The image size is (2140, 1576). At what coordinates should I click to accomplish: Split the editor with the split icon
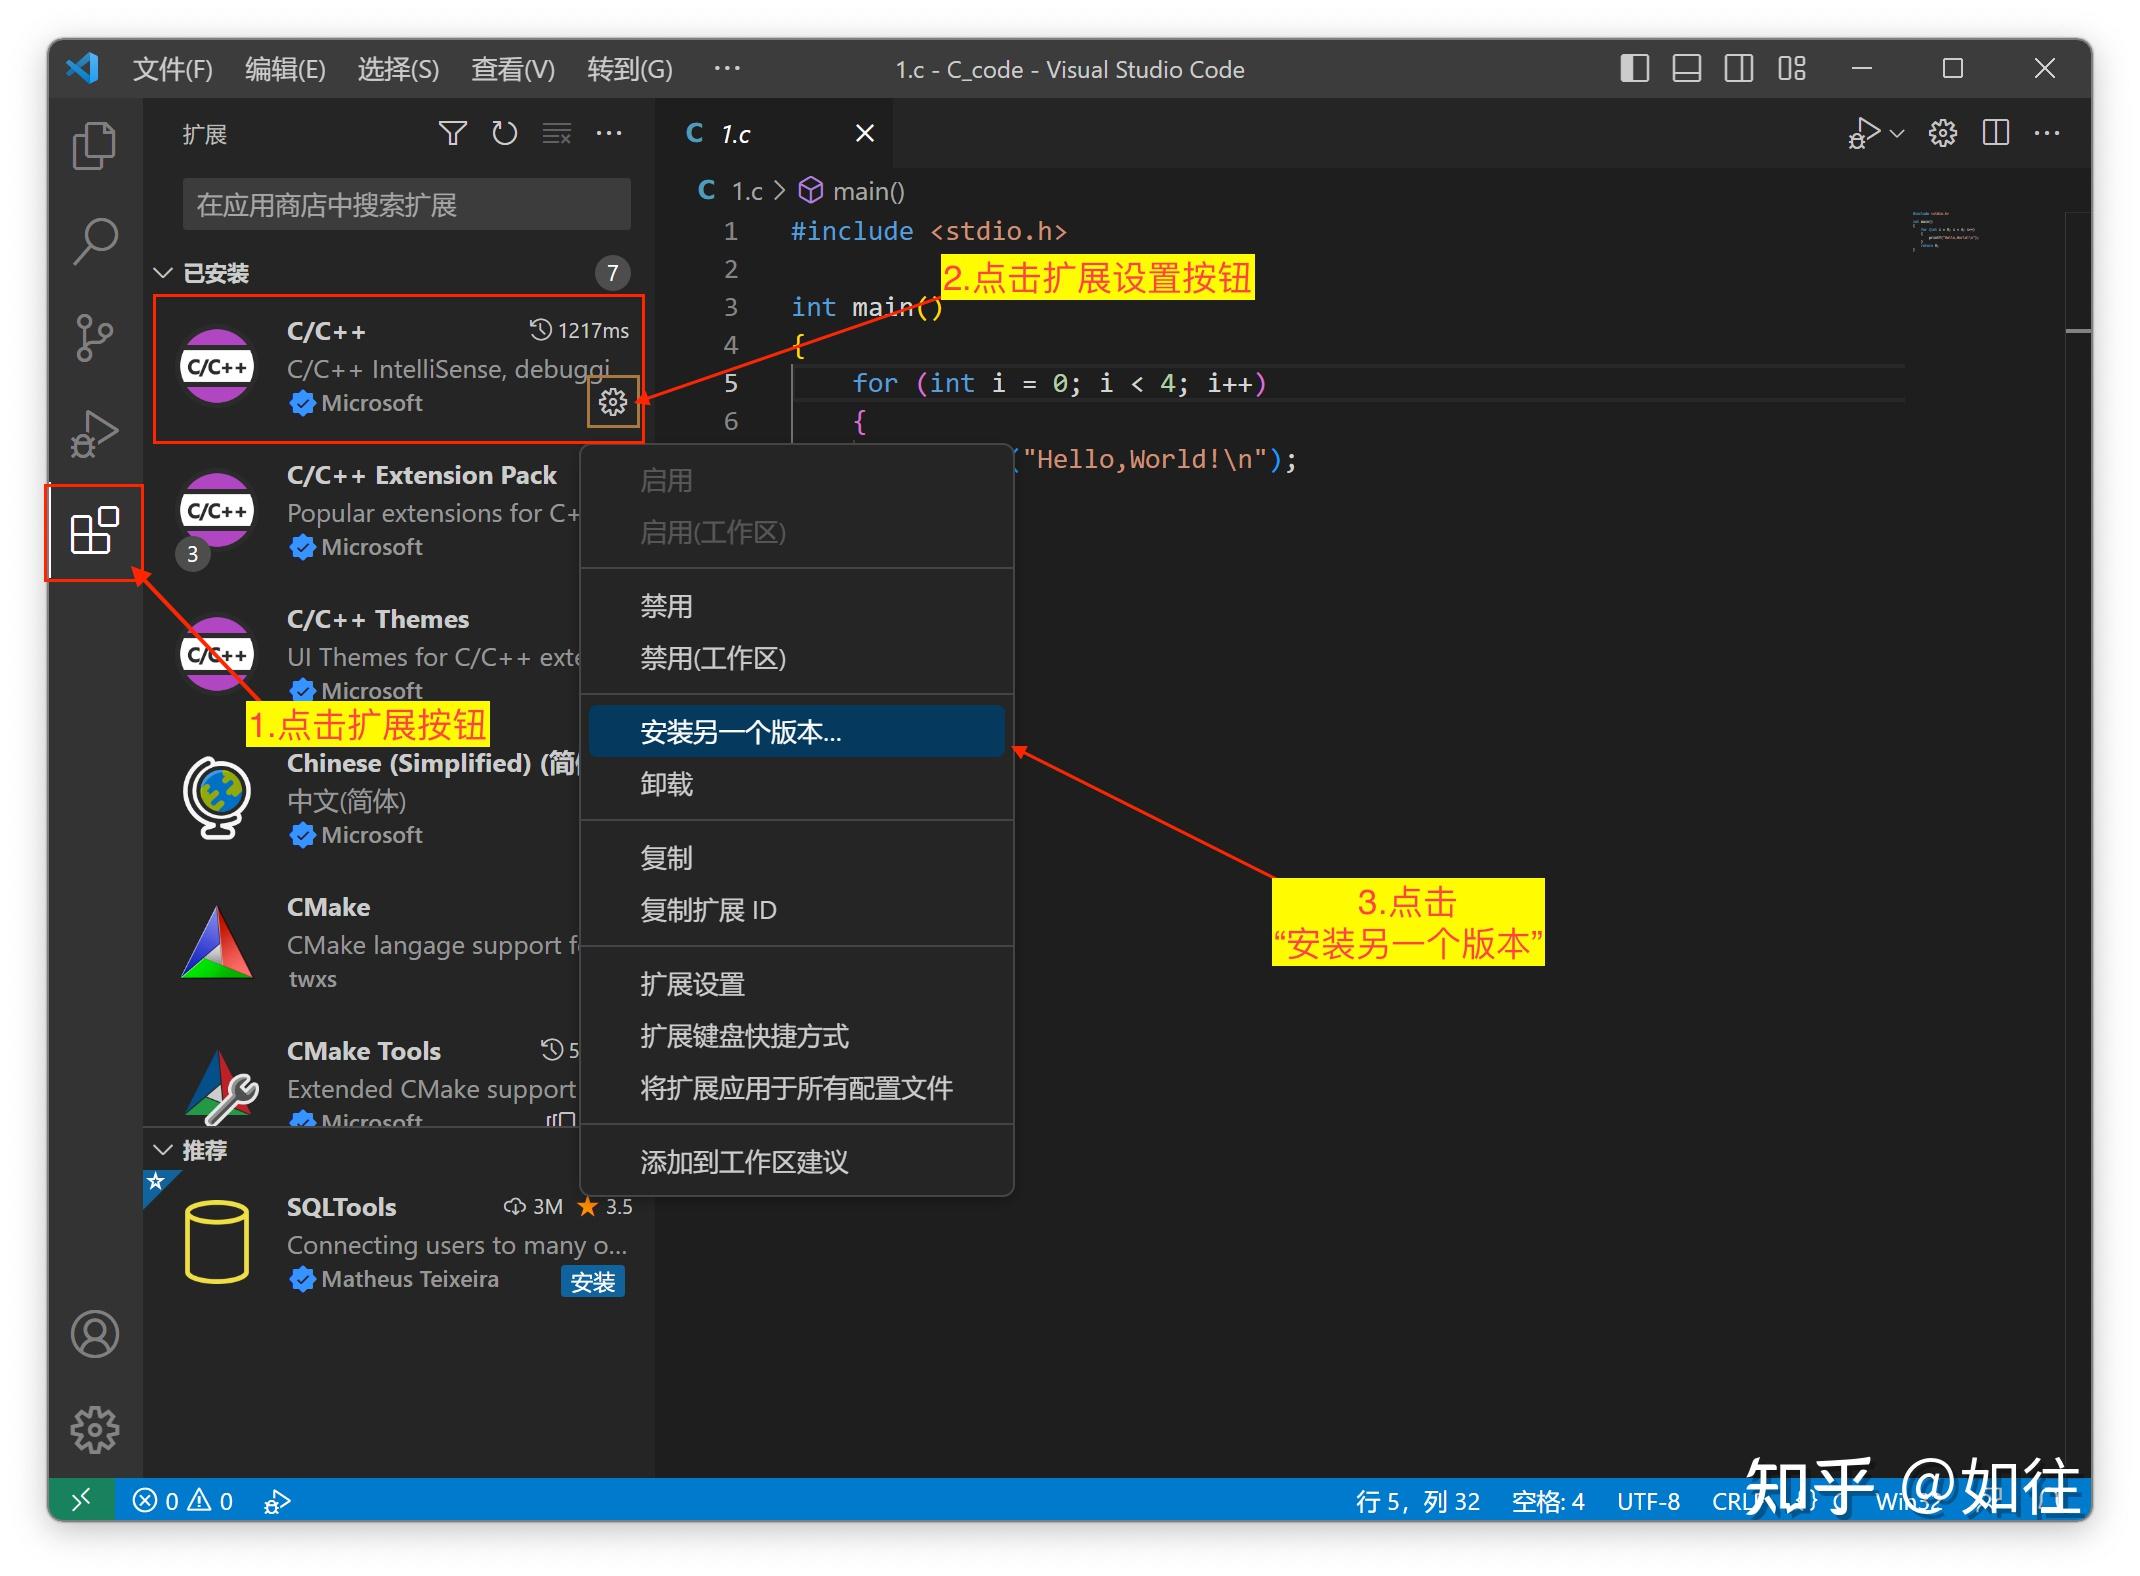point(1995,133)
